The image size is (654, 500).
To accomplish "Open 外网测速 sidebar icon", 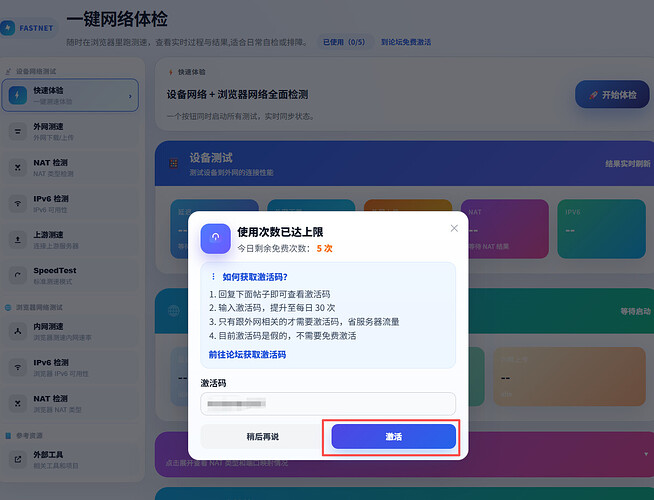I will pos(17,131).
